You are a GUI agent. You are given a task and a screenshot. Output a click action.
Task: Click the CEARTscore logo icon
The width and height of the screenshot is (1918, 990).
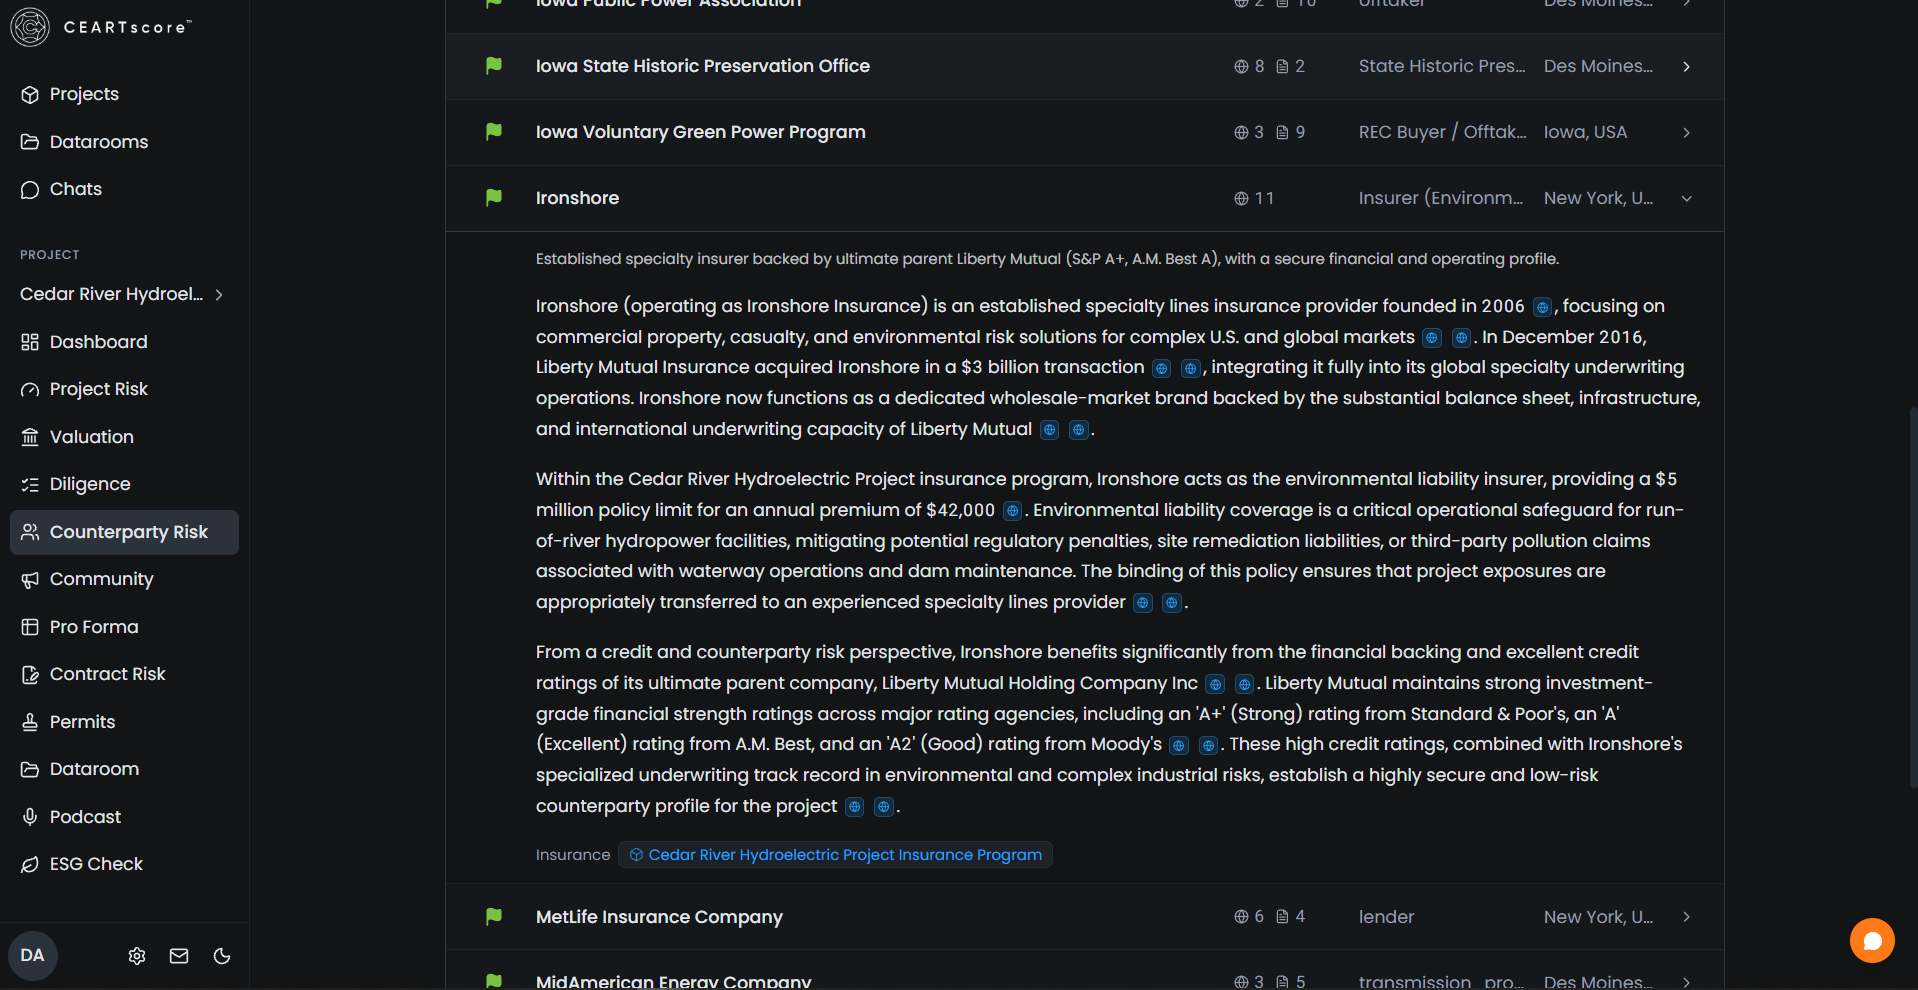(30, 27)
